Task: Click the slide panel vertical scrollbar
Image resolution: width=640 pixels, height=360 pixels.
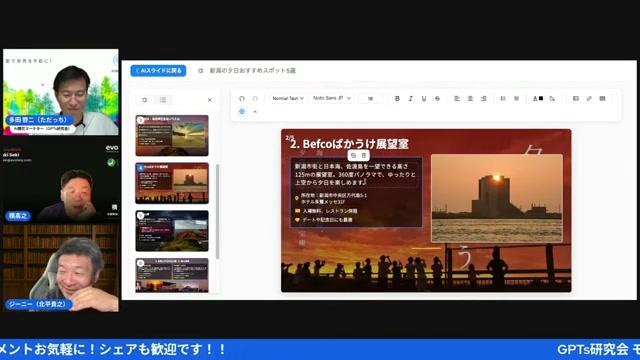Action: coord(218,211)
